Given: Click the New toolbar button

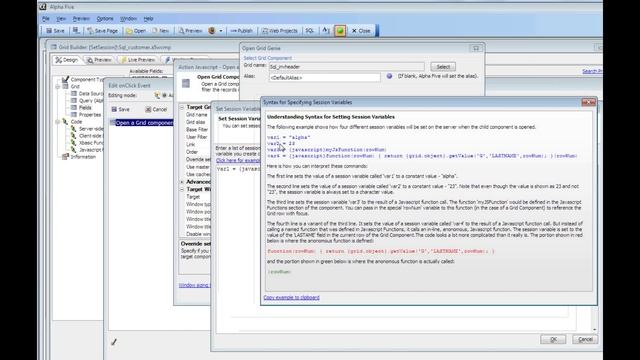Looking at the screenshot, I should 160,31.
